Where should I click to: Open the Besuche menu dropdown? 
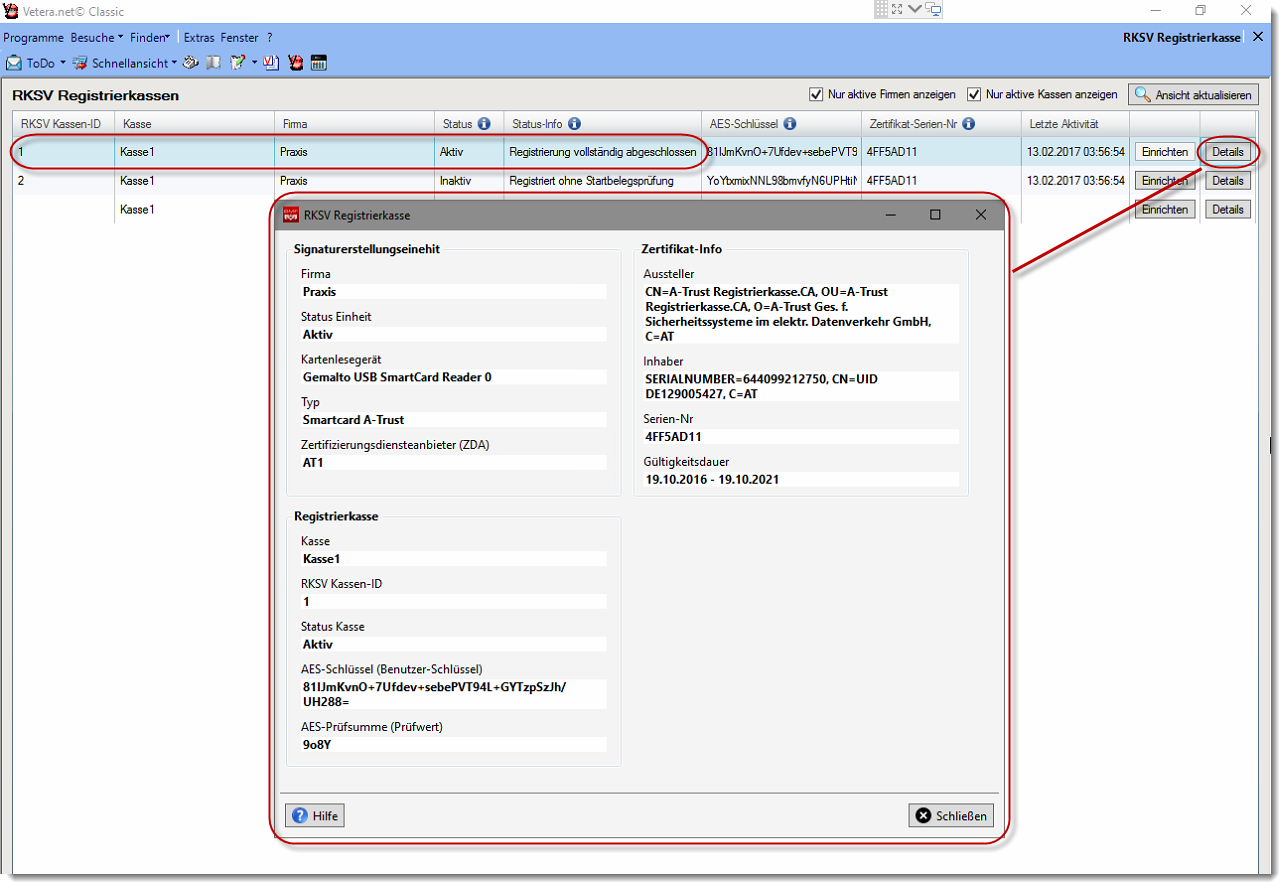click(96, 37)
